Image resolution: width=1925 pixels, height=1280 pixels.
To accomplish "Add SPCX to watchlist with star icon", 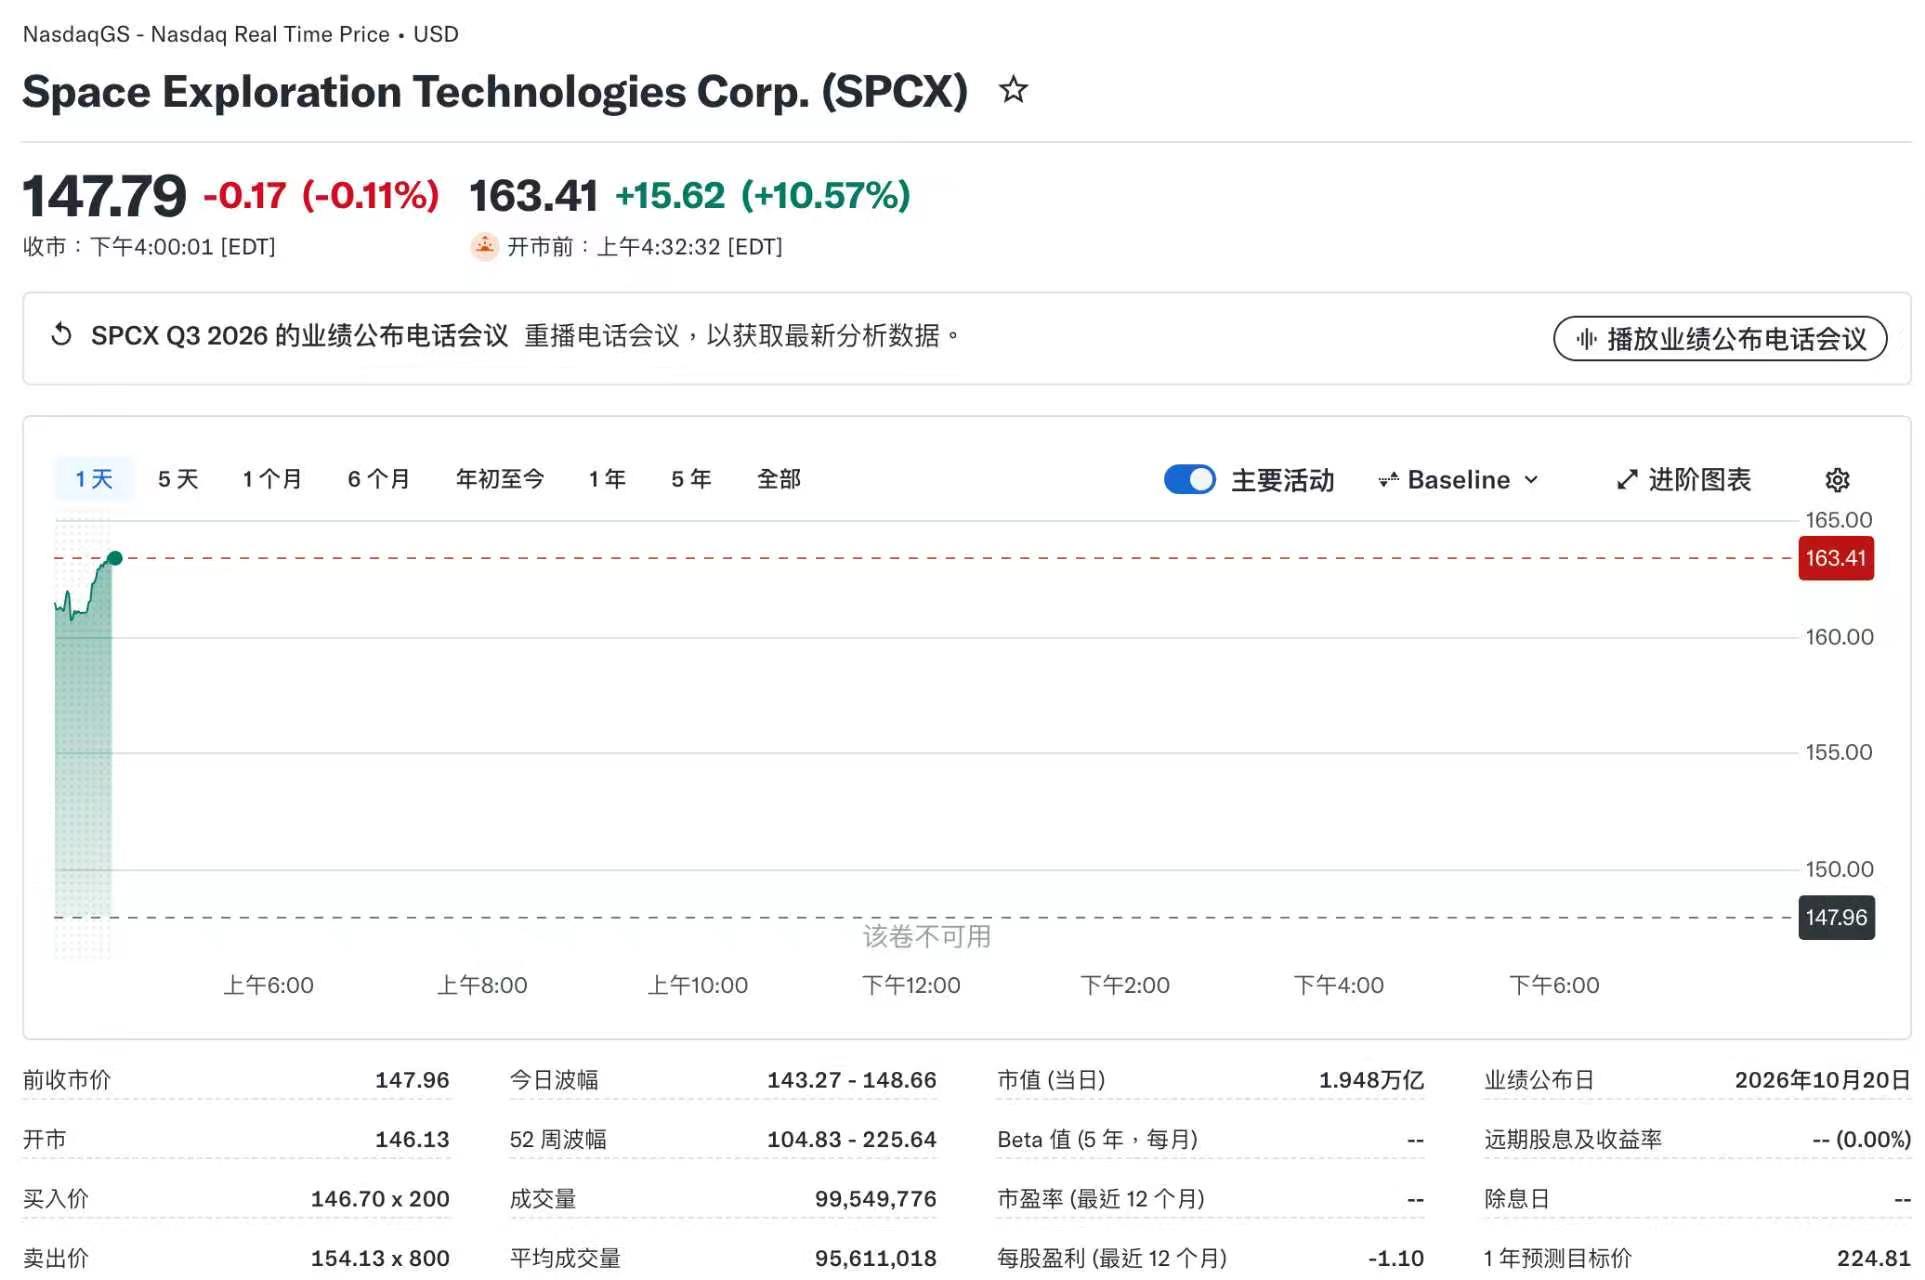I will (1013, 90).
